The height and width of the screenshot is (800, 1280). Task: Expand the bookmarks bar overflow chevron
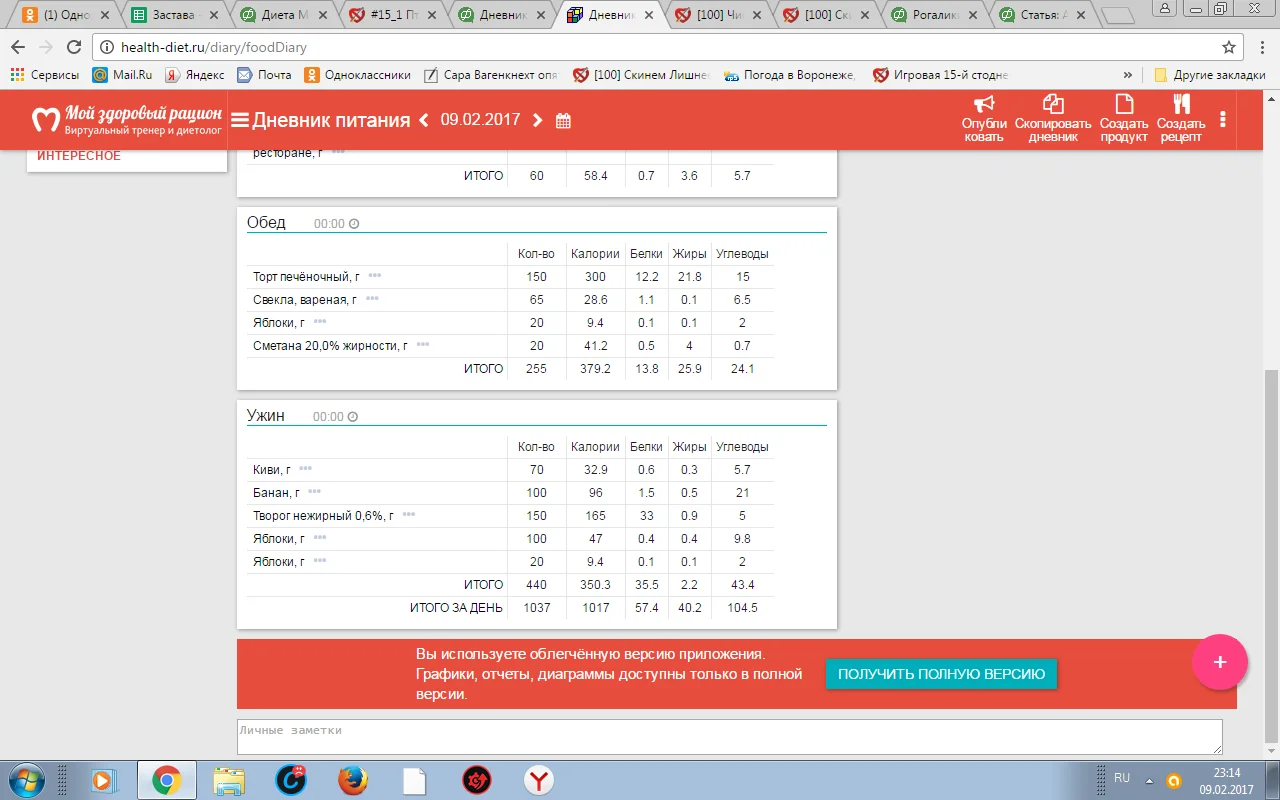[x=1128, y=75]
